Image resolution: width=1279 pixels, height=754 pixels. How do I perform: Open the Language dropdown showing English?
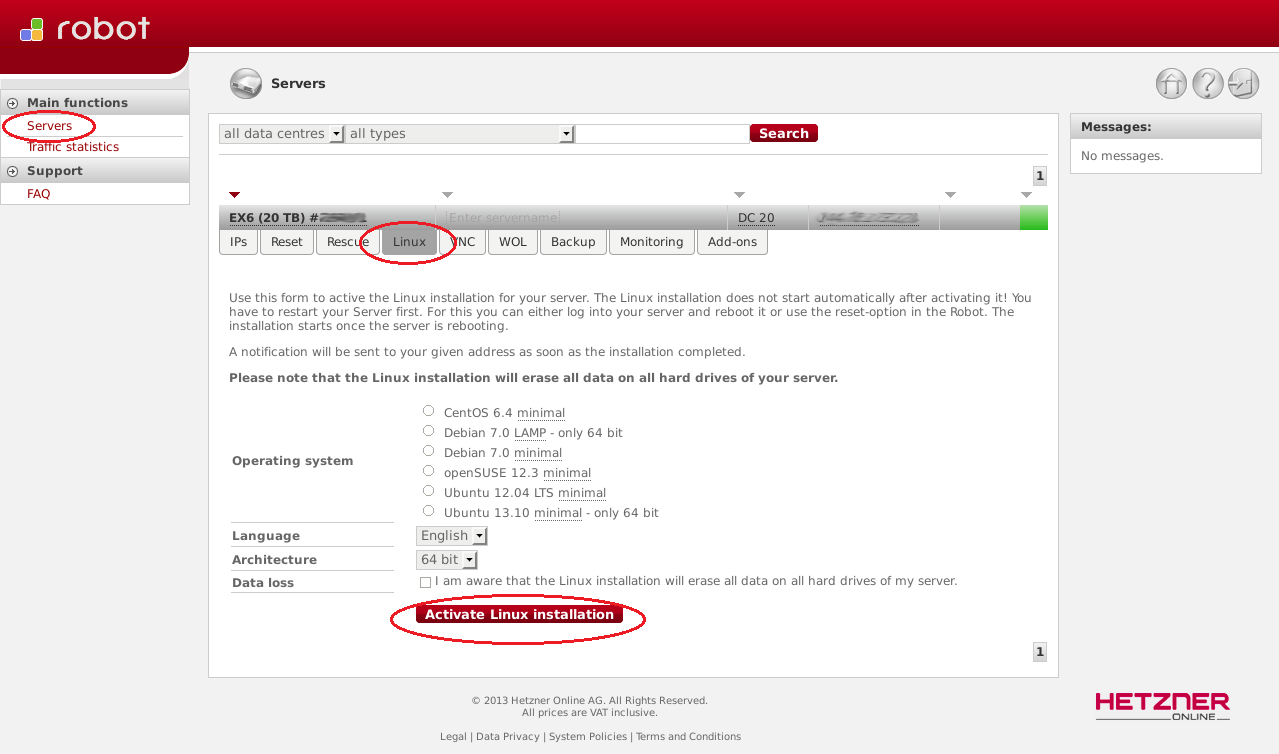[x=452, y=536]
